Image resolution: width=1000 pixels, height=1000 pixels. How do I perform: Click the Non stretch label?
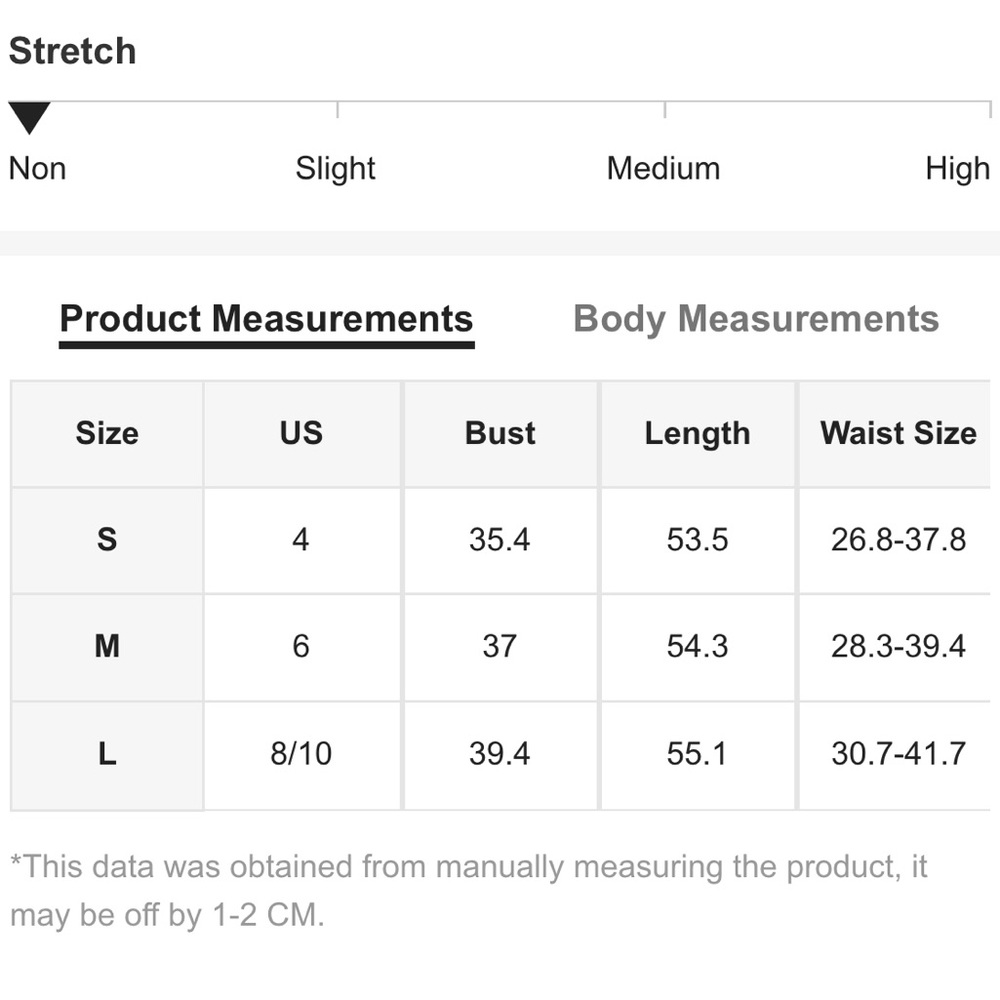coord(38,169)
